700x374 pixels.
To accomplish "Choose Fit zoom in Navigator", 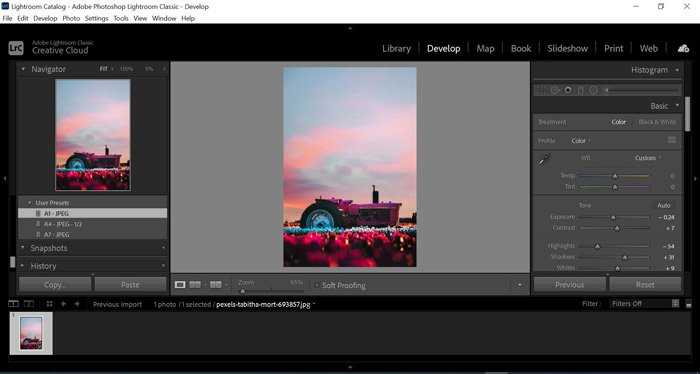I will coord(104,69).
